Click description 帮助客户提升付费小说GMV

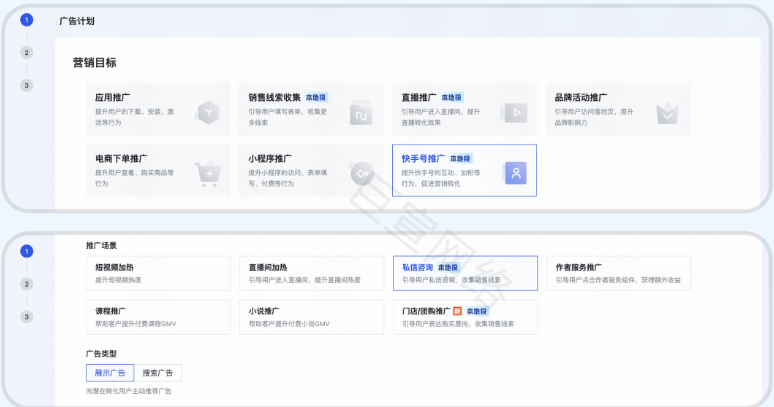289,324
